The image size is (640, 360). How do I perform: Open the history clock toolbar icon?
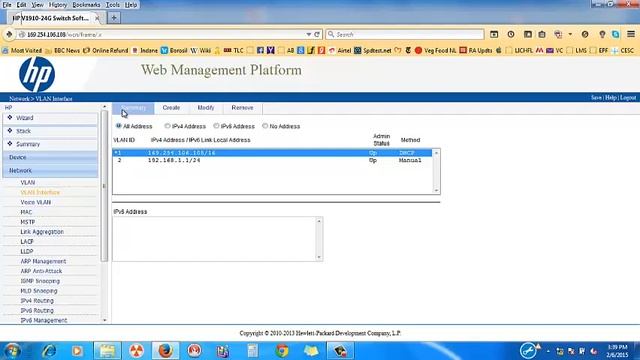pyautogui.click(x=511, y=34)
